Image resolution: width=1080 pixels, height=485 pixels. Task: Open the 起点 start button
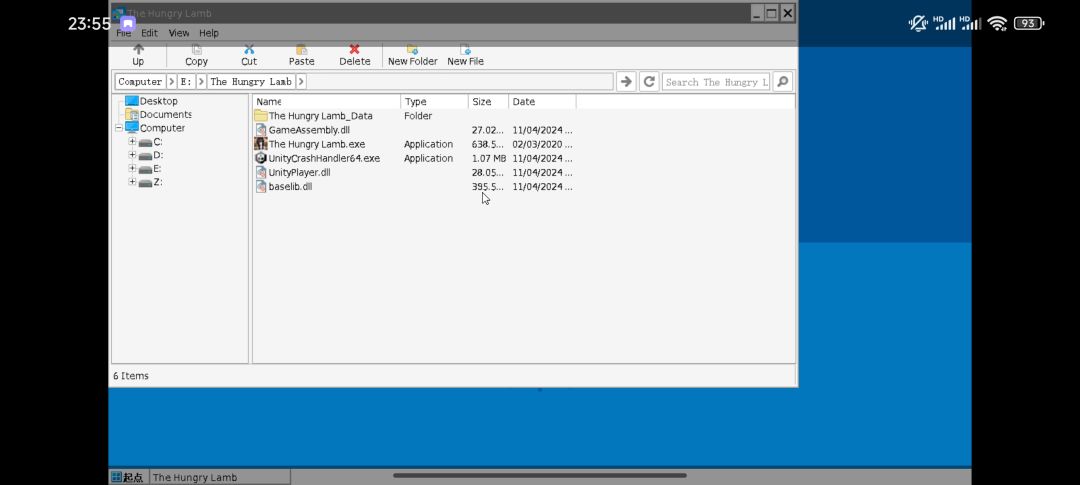point(127,477)
